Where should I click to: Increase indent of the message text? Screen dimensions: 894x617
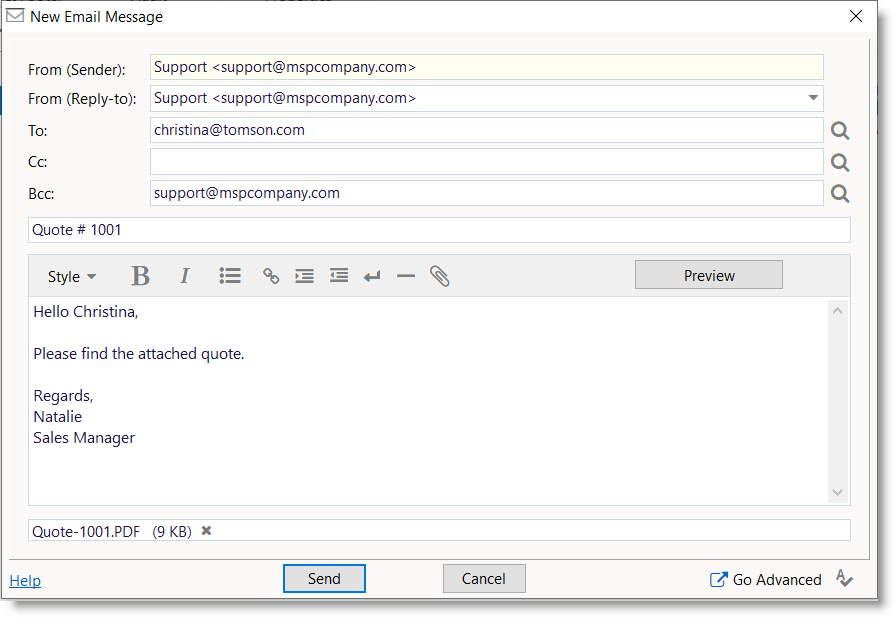[x=305, y=276]
